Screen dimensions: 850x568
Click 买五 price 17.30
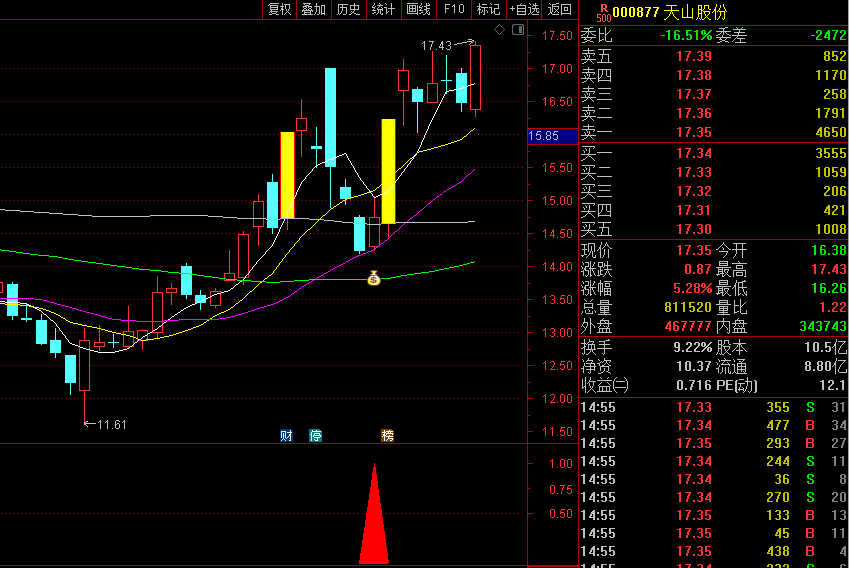[x=693, y=229]
